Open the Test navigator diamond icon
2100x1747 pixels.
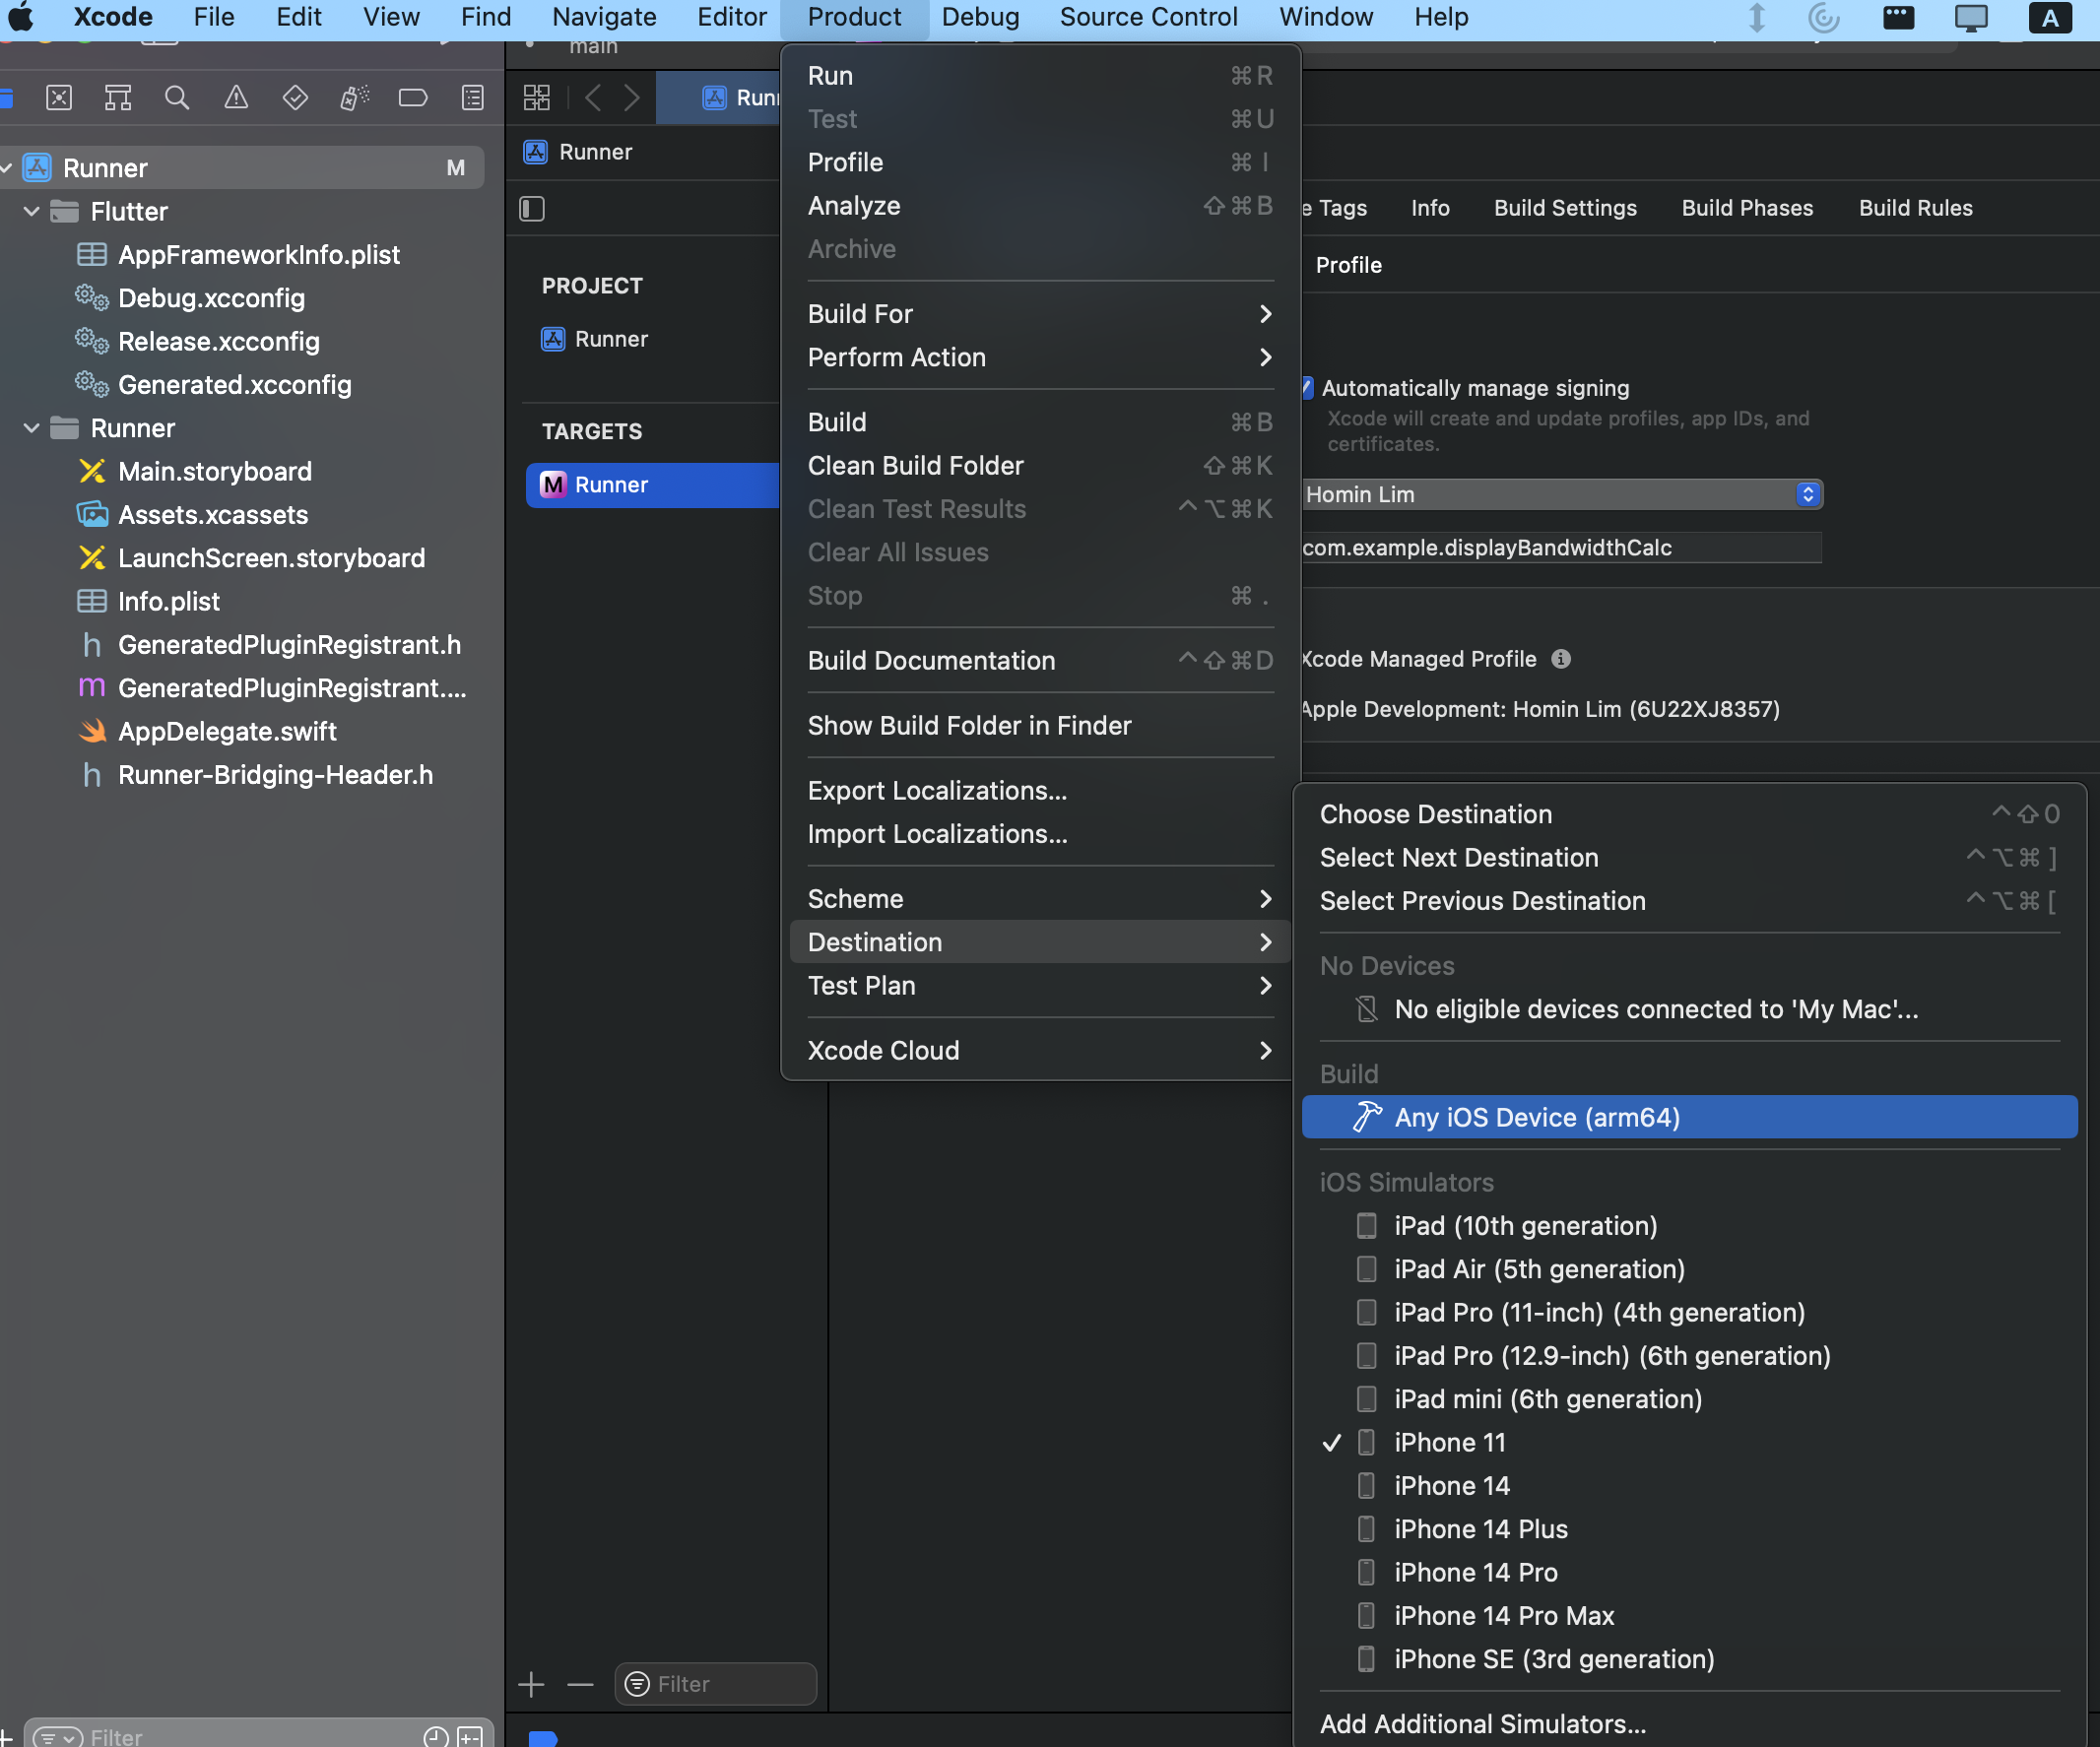(x=295, y=97)
